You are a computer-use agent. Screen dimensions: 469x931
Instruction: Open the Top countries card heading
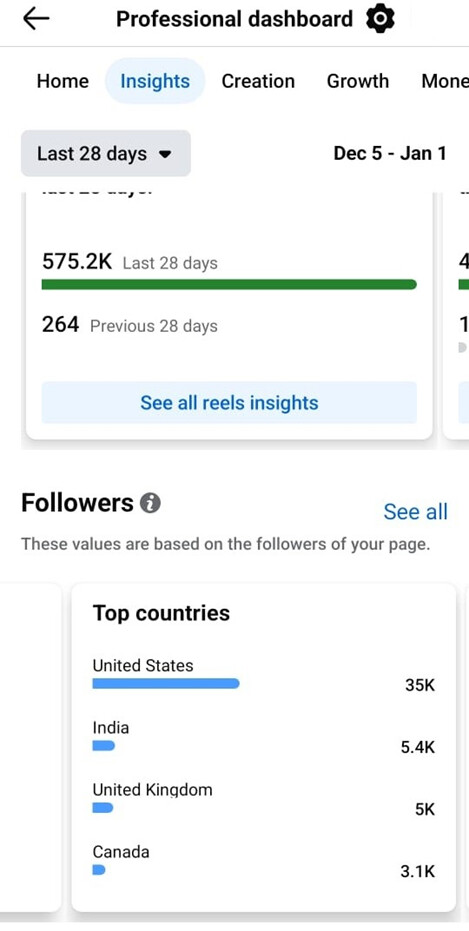(161, 613)
